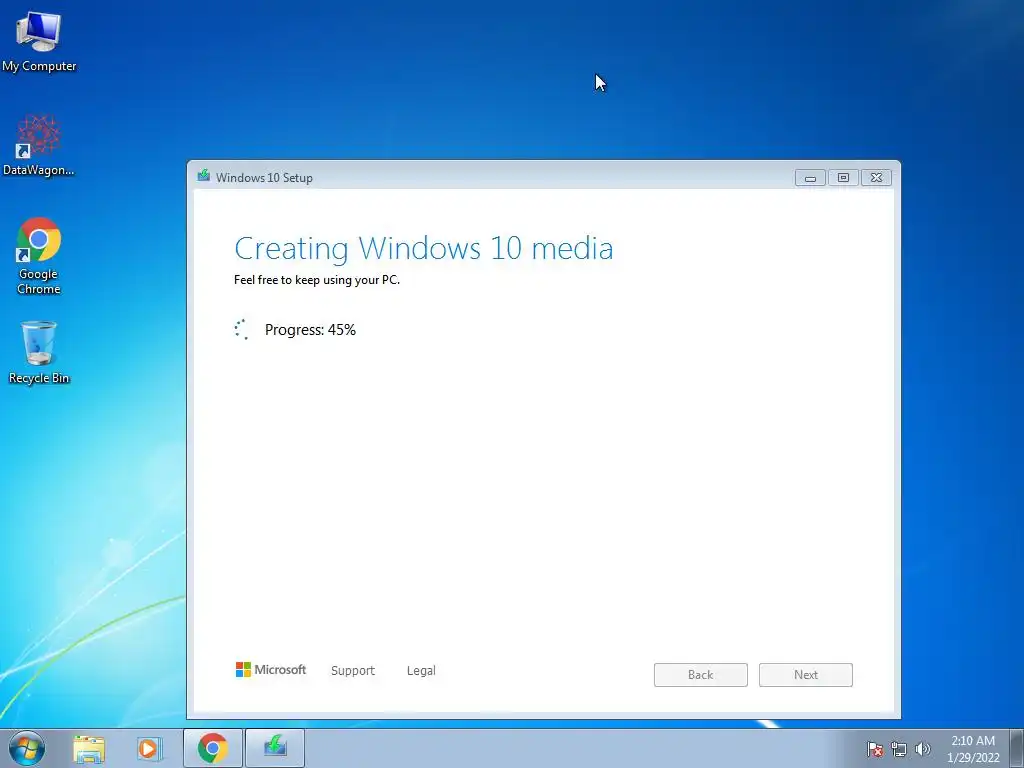Maximize the Windows 10 Setup window

pos(843,178)
